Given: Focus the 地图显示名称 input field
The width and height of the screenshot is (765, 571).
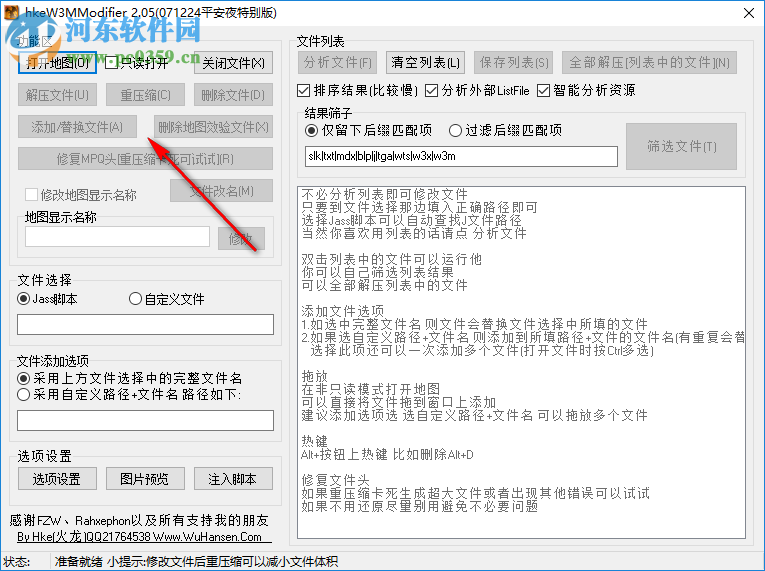Looking at the screenshot, I should [x=118, y=237].
